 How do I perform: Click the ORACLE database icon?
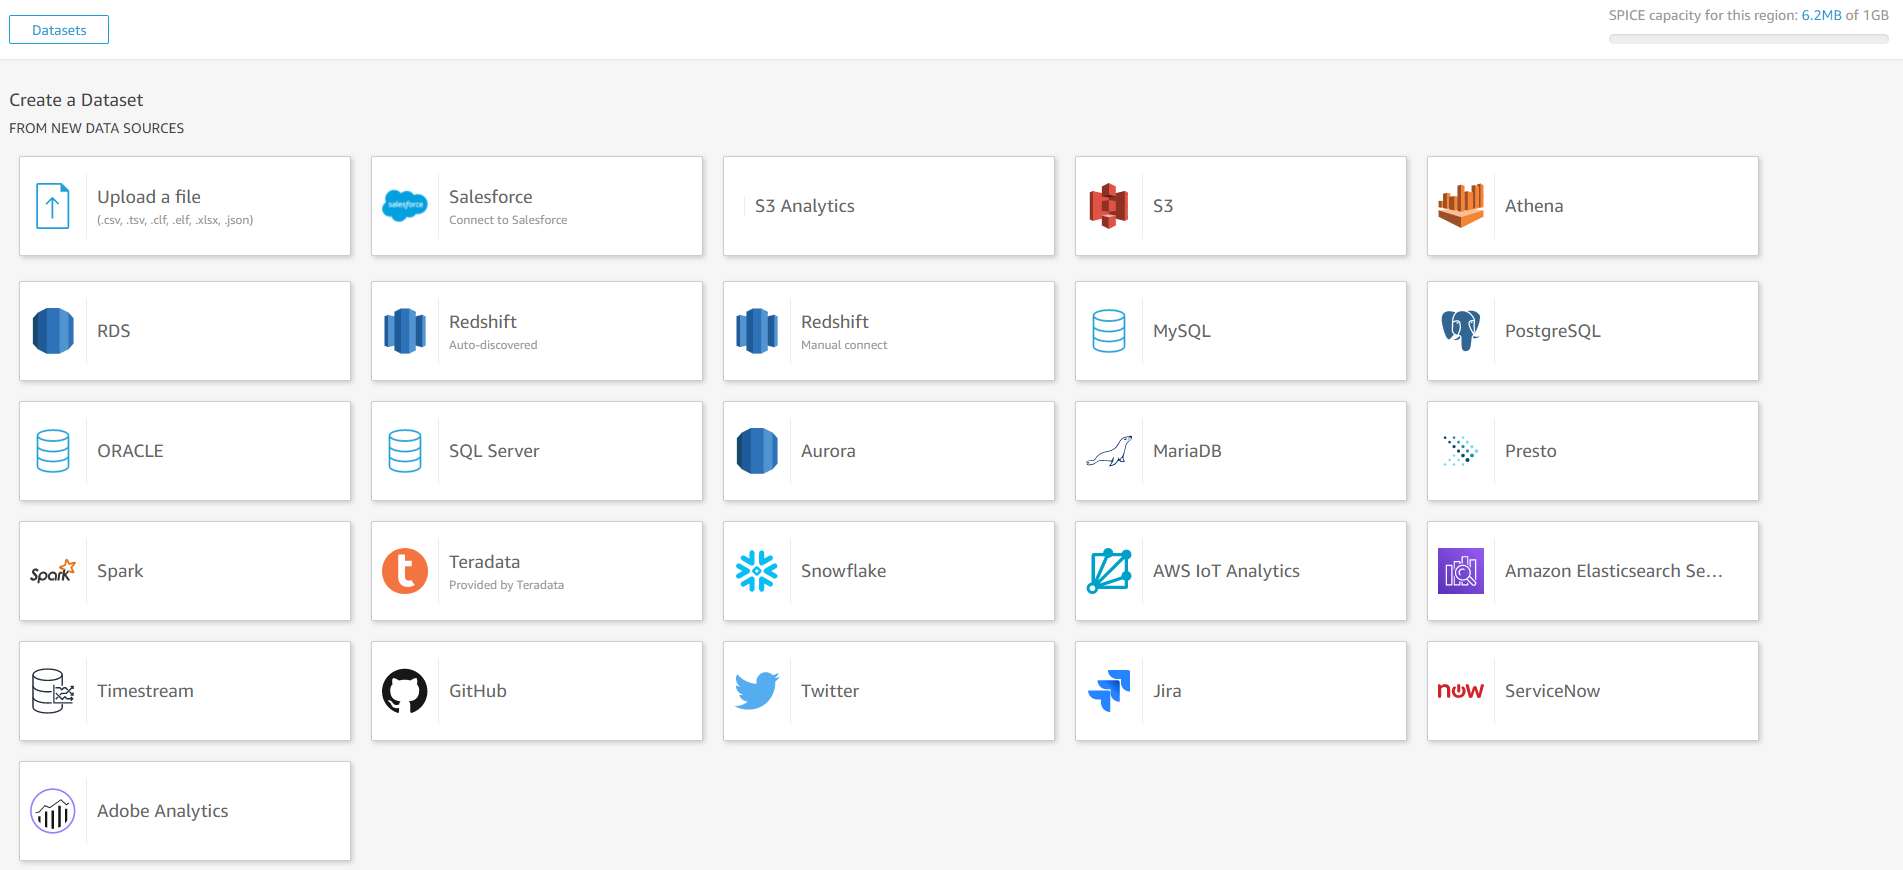[53, 451]
